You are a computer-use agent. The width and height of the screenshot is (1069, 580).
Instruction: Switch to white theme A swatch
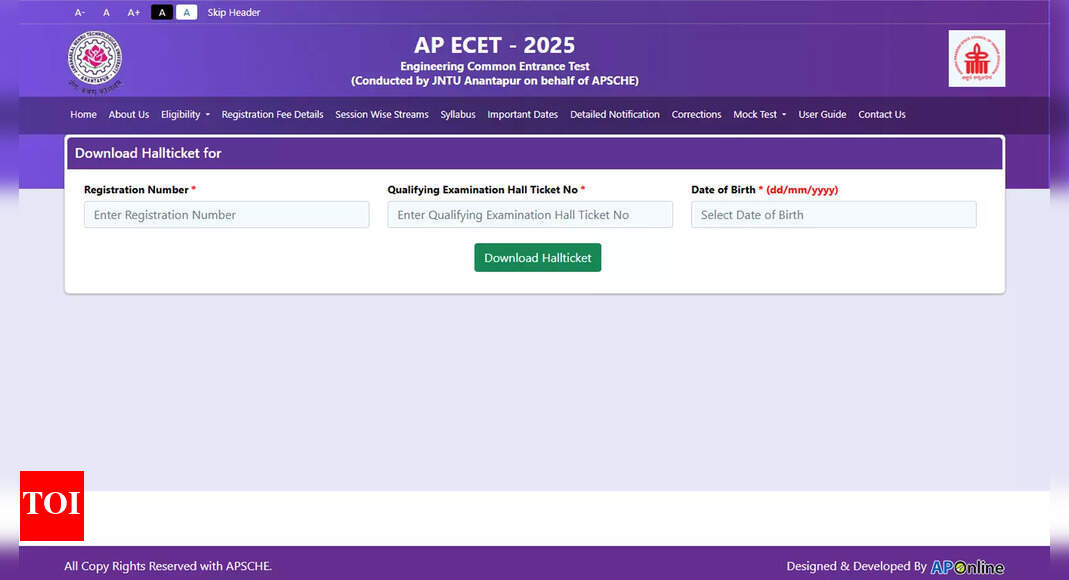point(187,13)
